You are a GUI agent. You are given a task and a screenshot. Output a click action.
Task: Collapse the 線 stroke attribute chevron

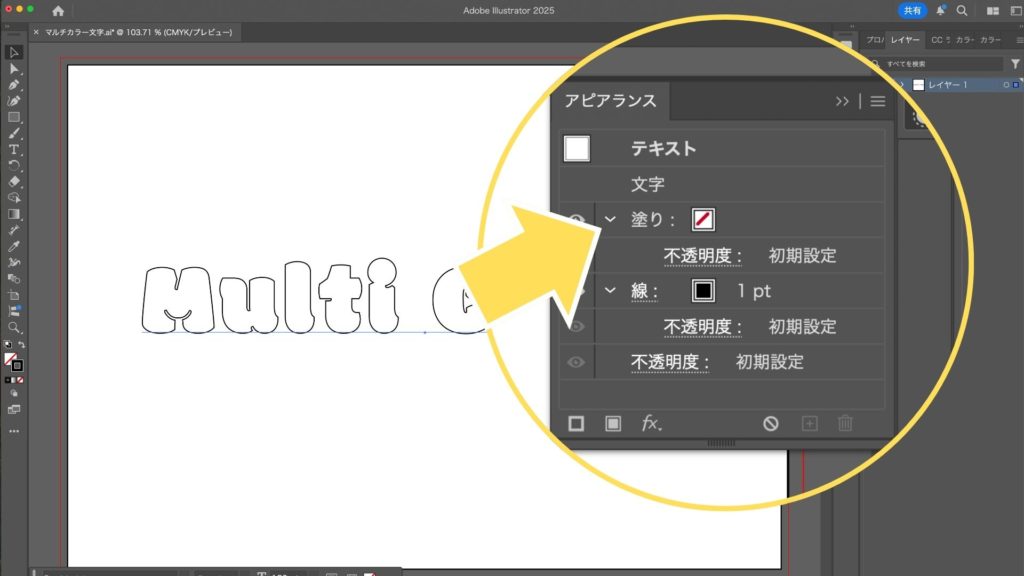(610, 290)
